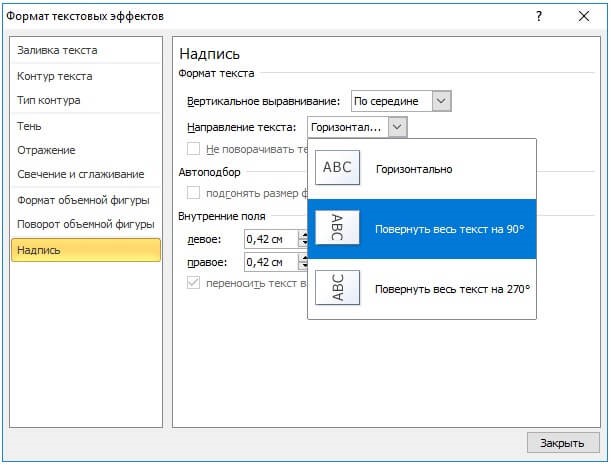Collapse the 'Направление текста' dropdown arrow

397,127
